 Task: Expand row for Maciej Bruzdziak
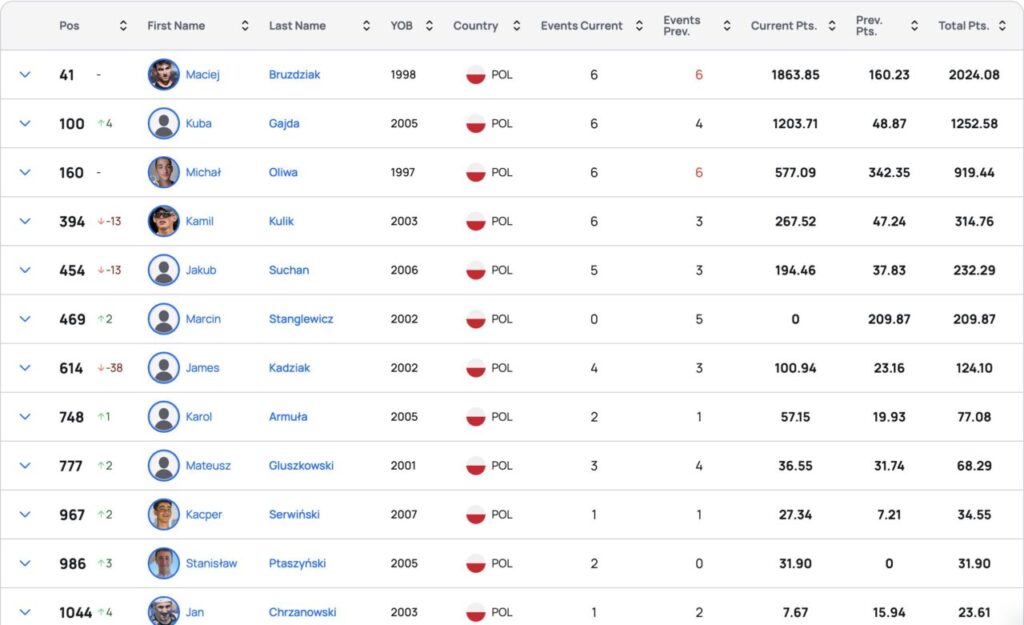pos(25,74)
